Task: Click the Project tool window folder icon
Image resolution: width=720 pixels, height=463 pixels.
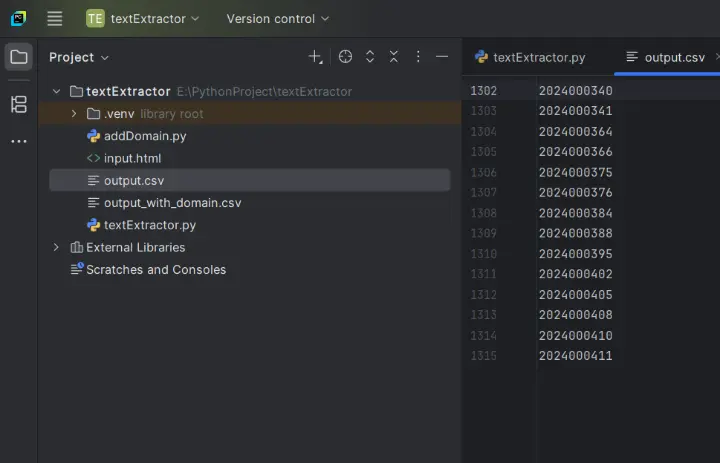Action: 18,57
